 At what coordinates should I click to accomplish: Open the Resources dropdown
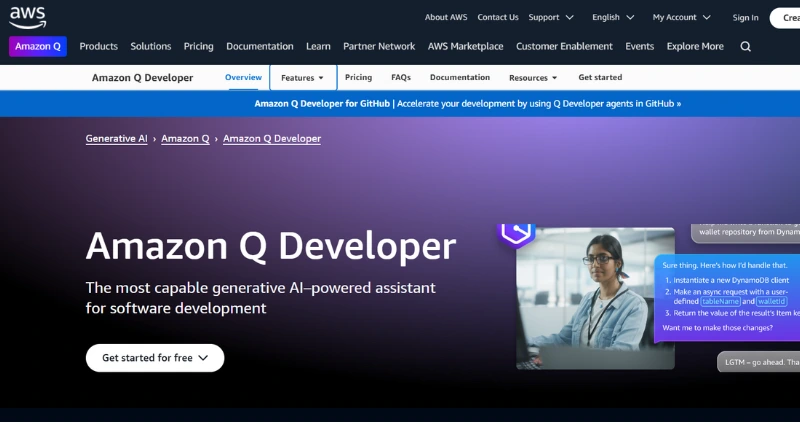point(533,78)
